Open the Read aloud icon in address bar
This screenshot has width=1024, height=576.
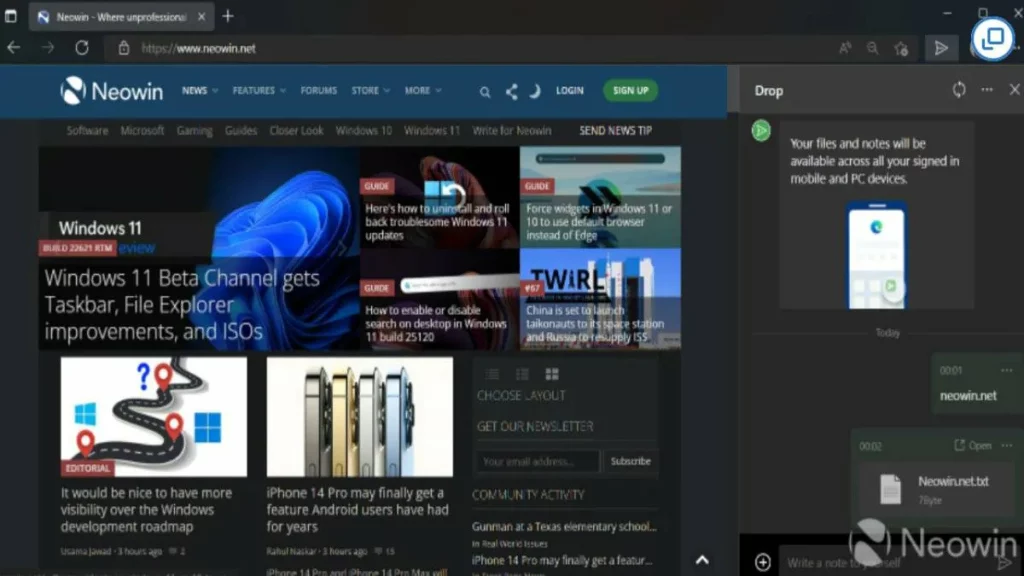[x=845, y=48]
